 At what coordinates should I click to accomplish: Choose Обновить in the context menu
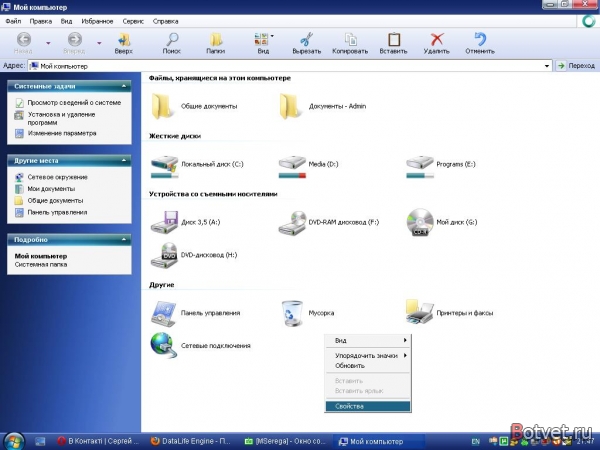pos(368,365)
